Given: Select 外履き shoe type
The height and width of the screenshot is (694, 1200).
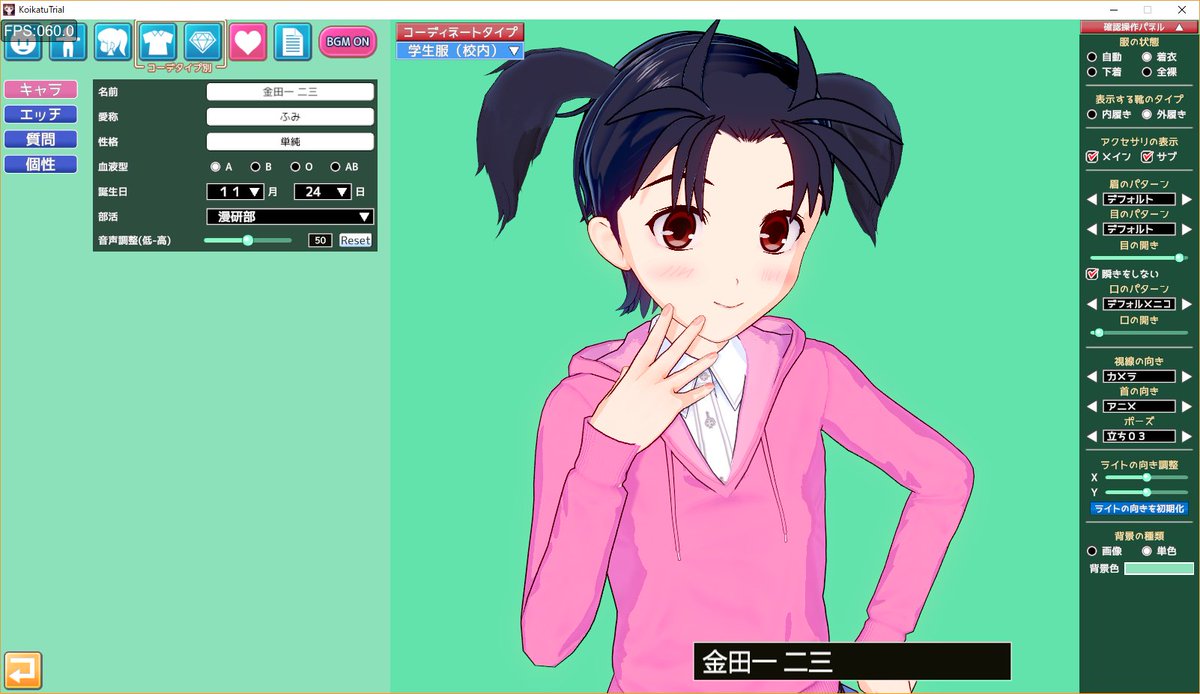Looking at the screenshot, I should pyautogui.click(x=1147, y=114).
